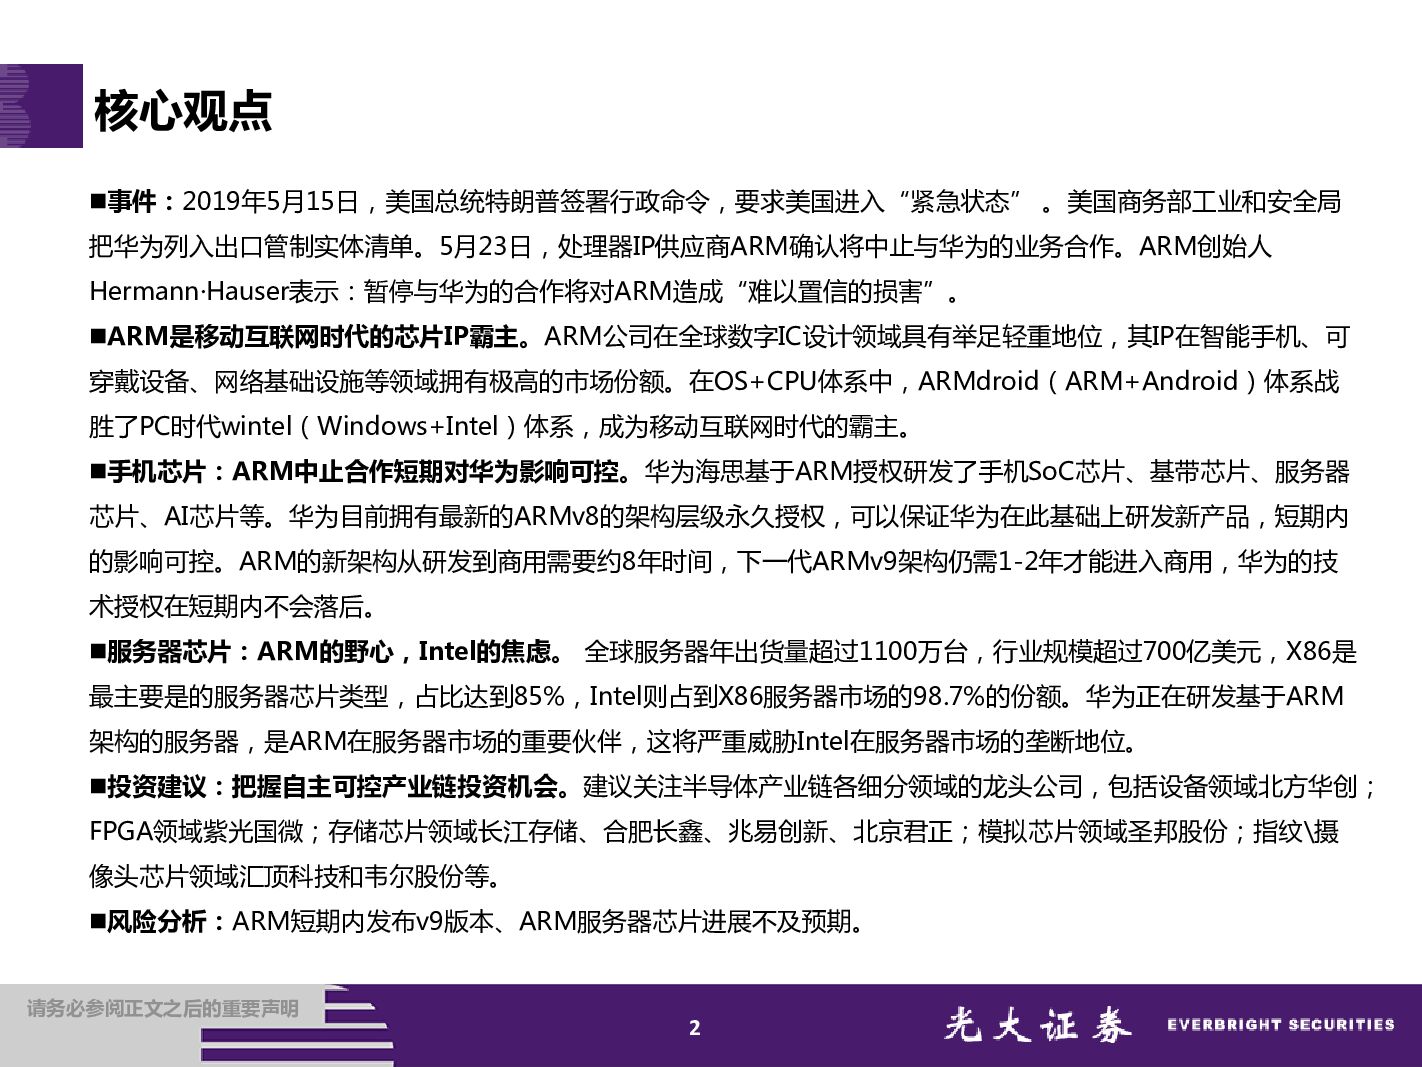Click the company name 兆易创新
This screenshot has width=1422, height=1067.
tap(779, 832)
